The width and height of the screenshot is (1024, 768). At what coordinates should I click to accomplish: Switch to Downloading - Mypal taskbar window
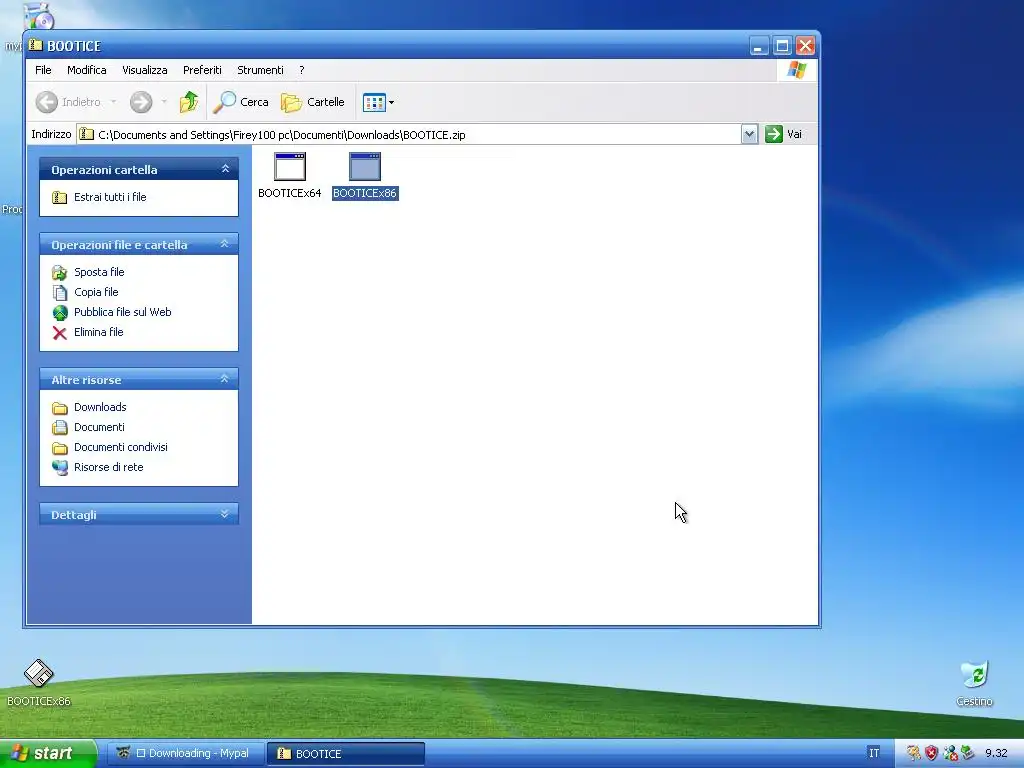pyautogui.click(x=185, y=753)
